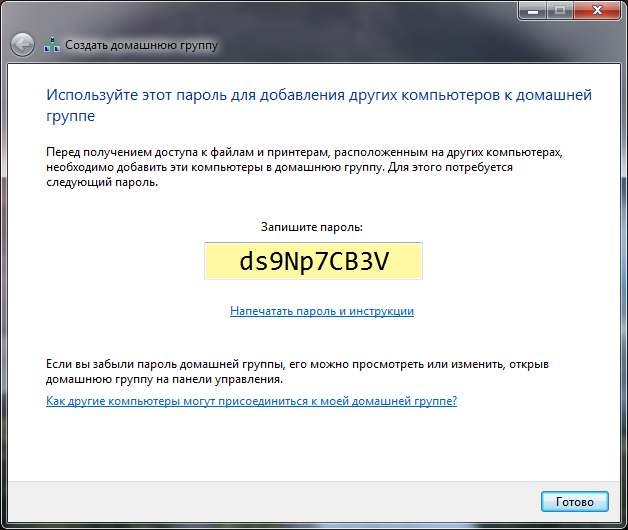Screen dimensions: 628x530
Task: Close the dialog window
Action: [x=597, y=10]
